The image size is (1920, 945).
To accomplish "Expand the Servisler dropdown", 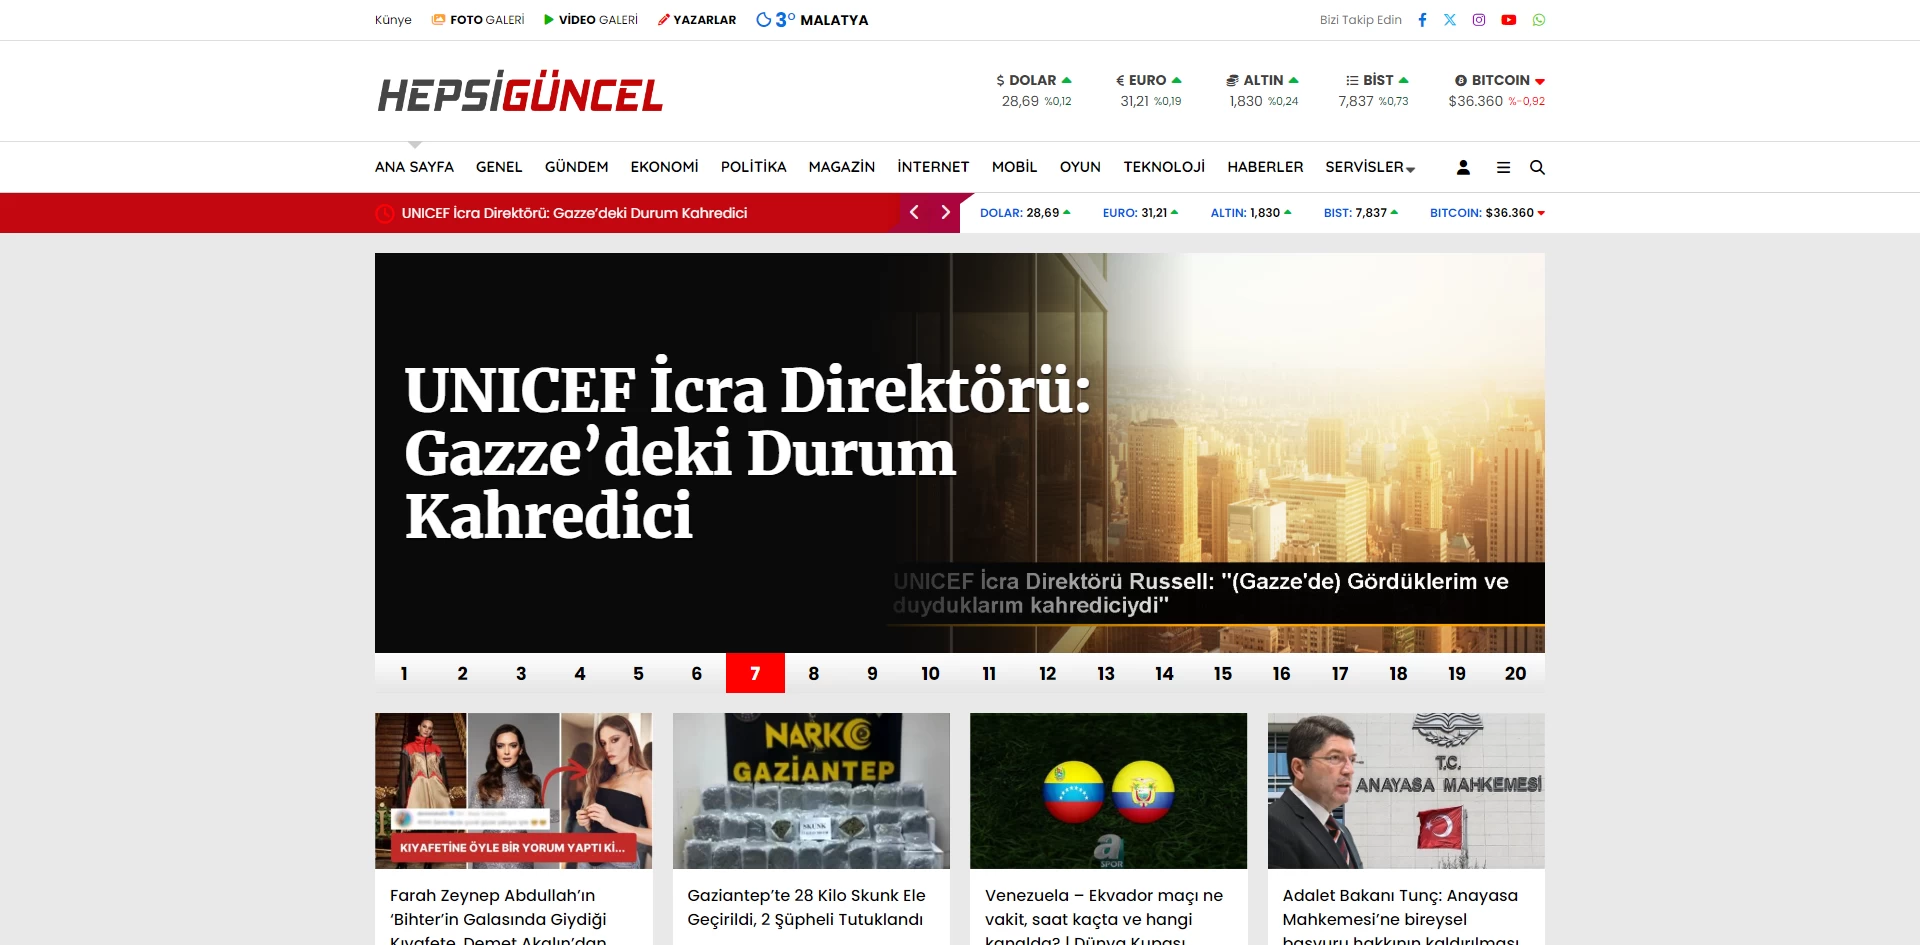I will (x=1370, y=167).
